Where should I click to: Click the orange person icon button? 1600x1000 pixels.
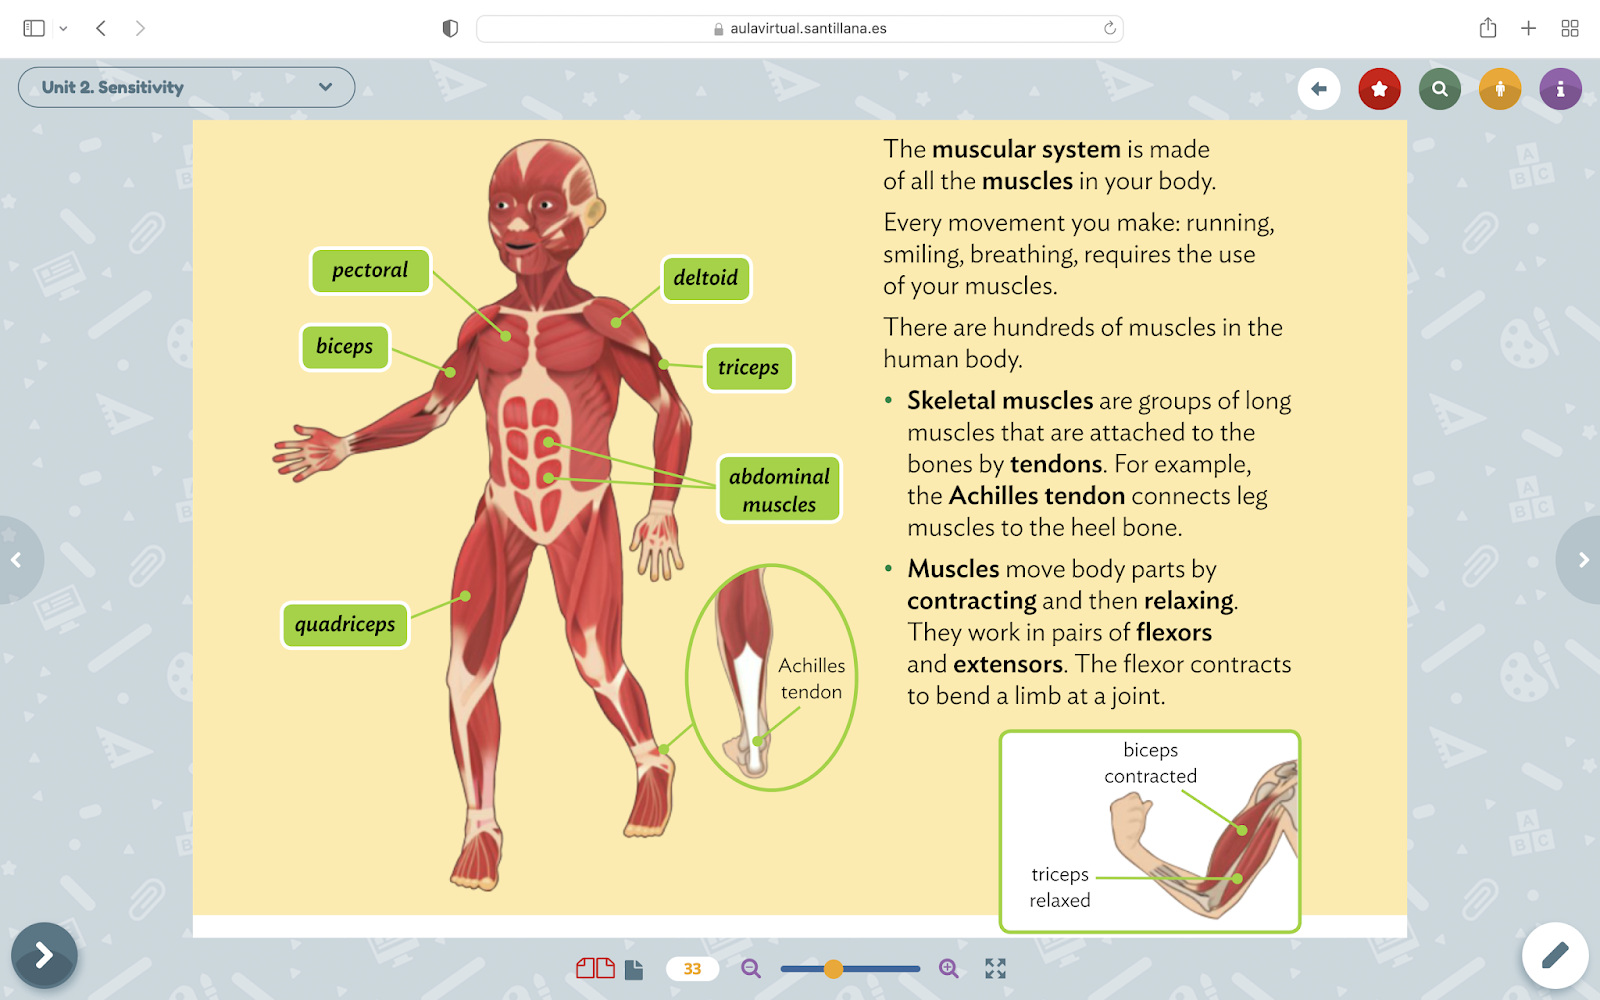(x=1500, y=89)
